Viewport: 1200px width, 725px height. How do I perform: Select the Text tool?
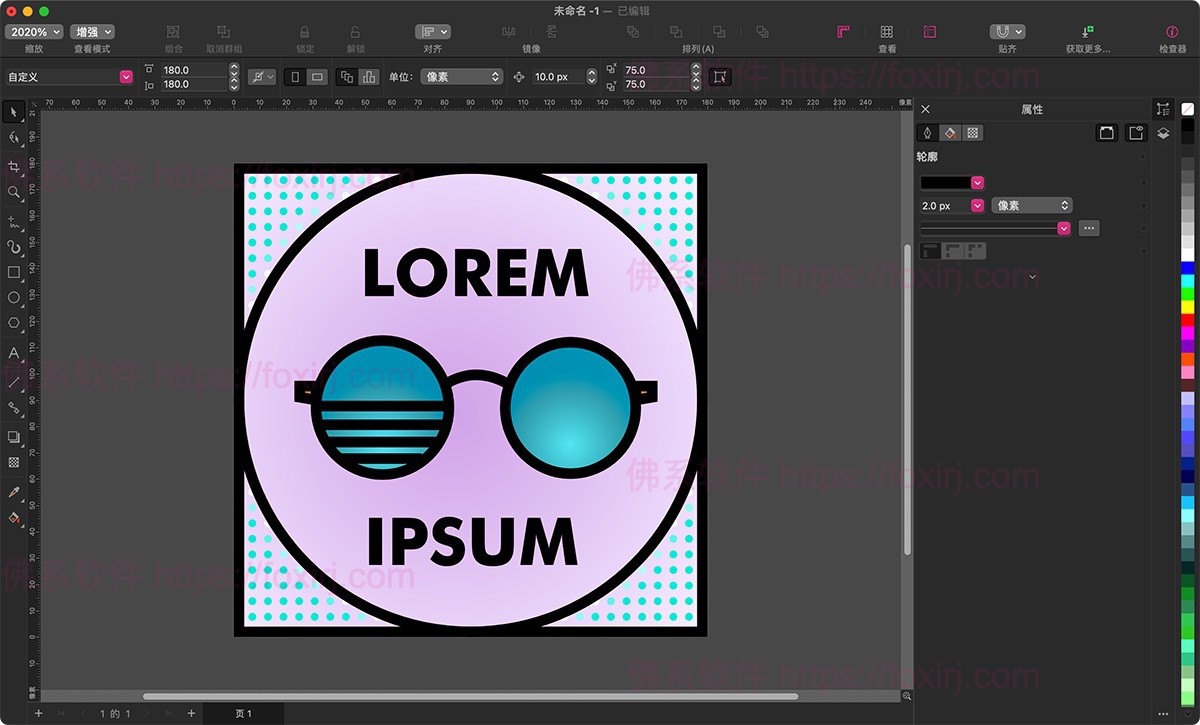pos(13,353)
